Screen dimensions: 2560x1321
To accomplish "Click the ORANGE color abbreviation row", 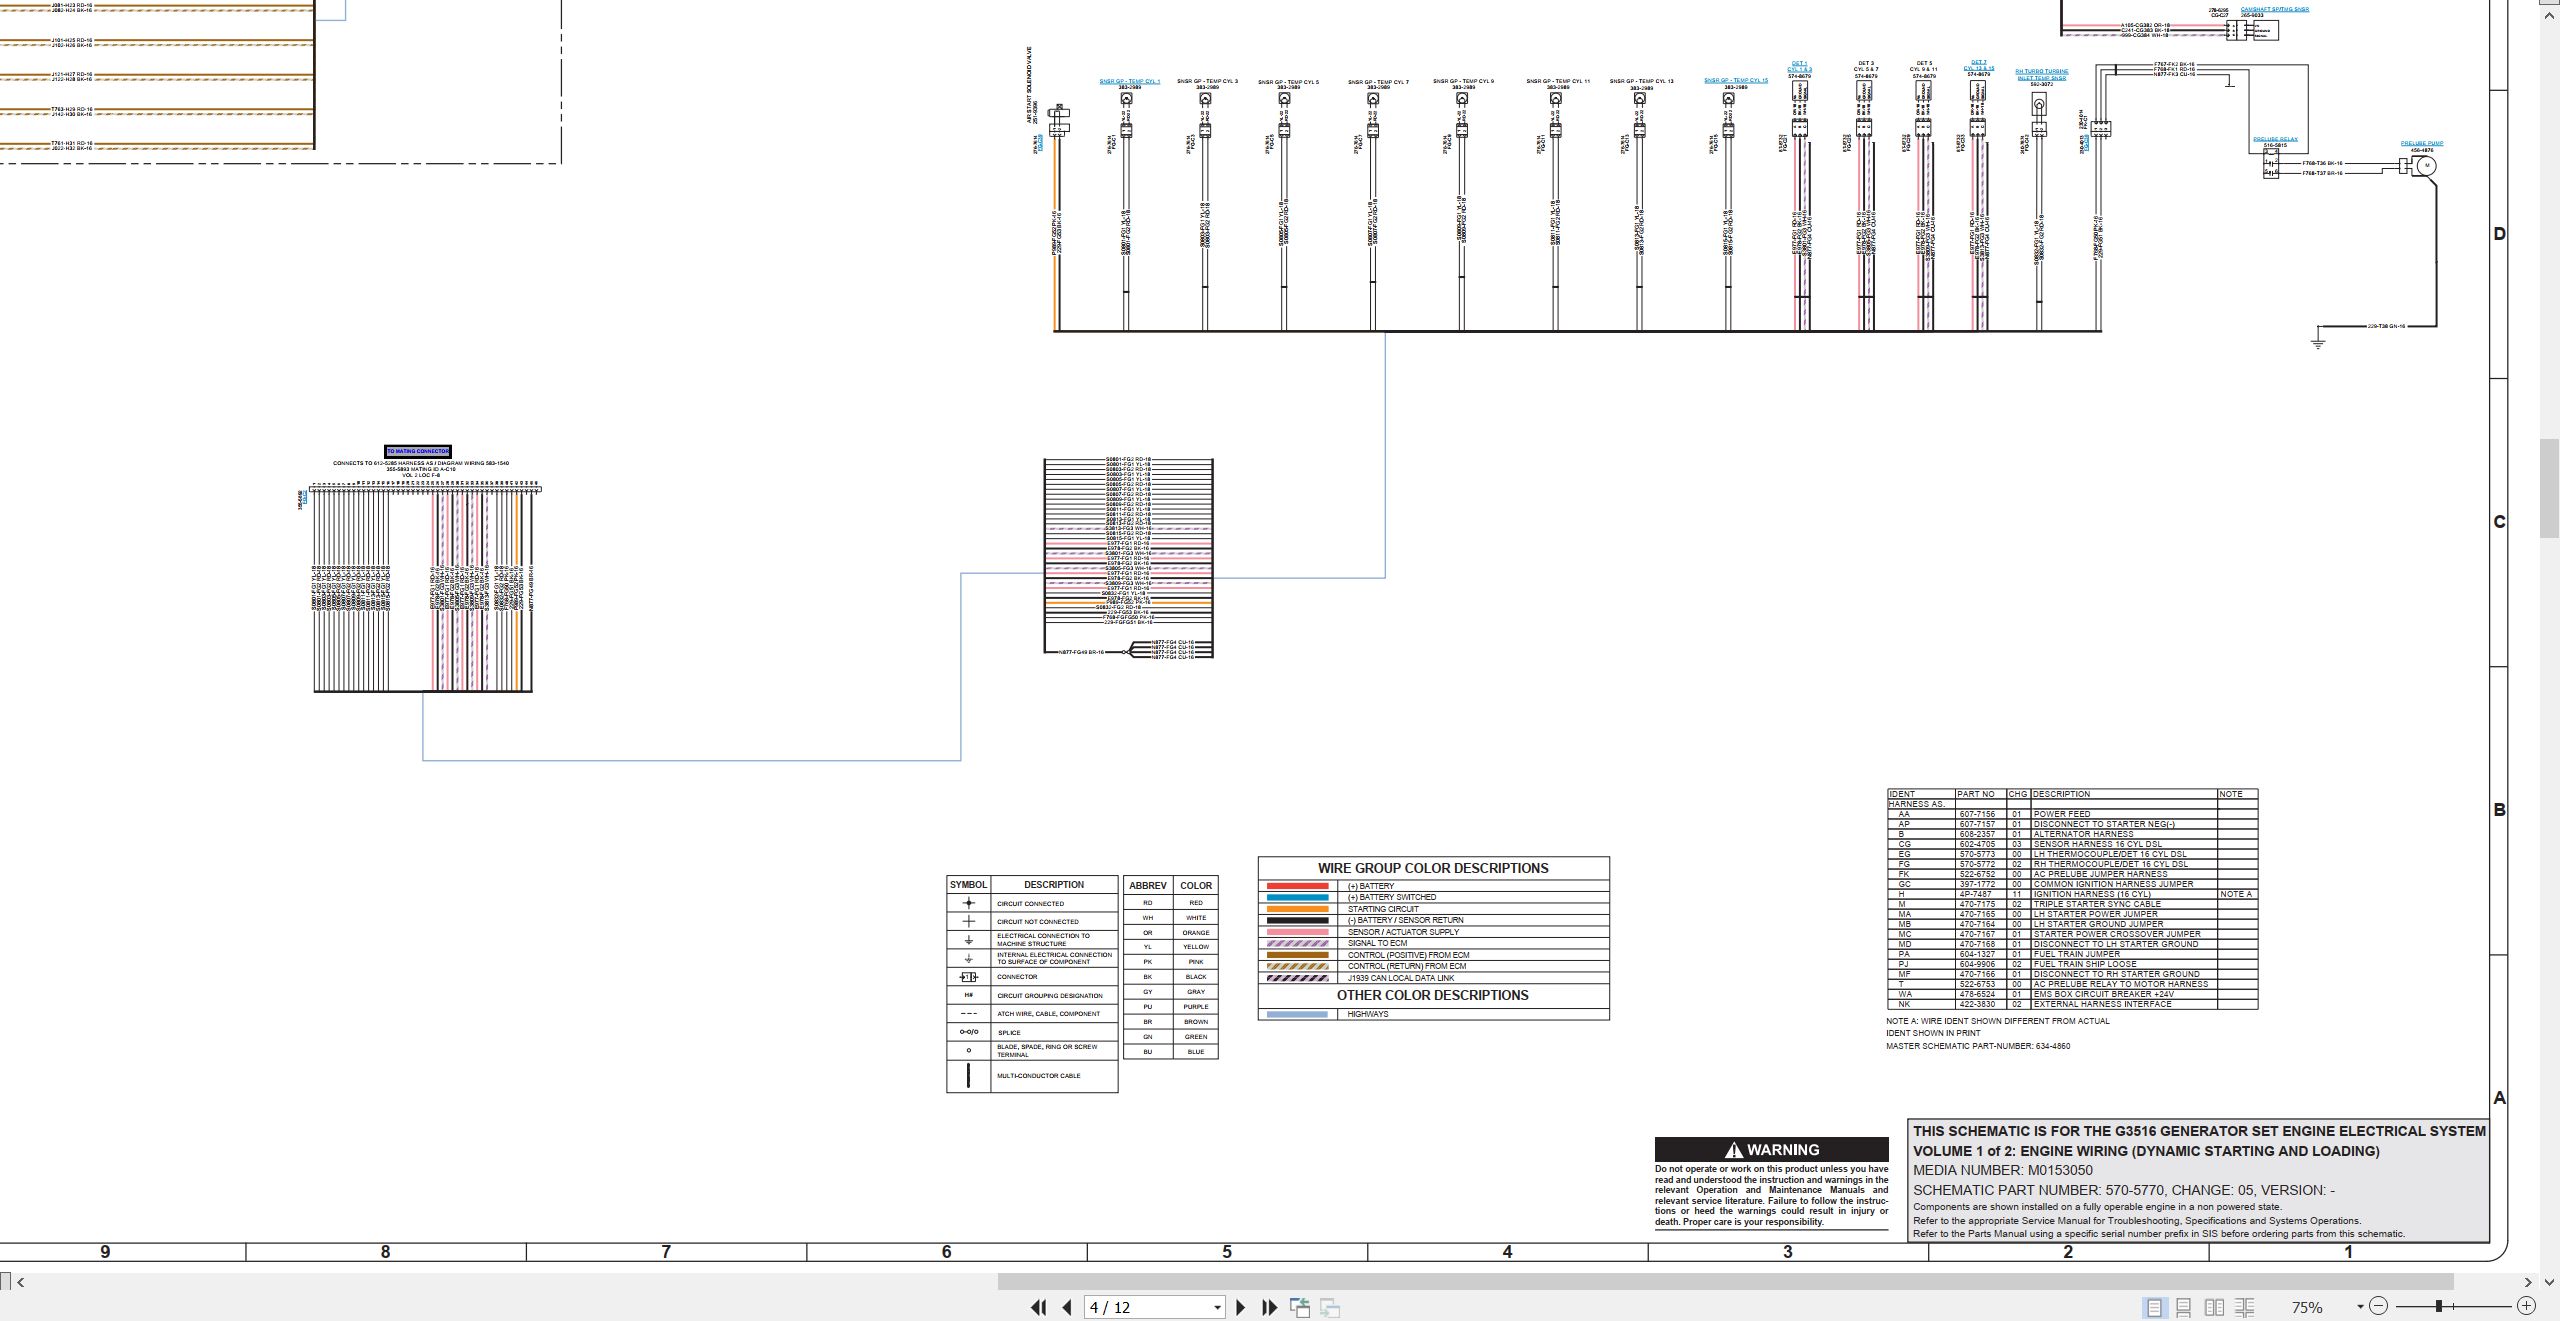I will 1171,932.
